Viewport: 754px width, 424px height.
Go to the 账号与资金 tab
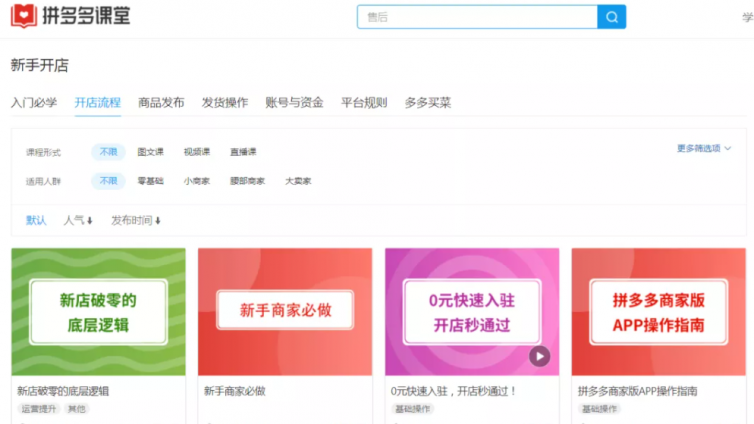(294, 102)
